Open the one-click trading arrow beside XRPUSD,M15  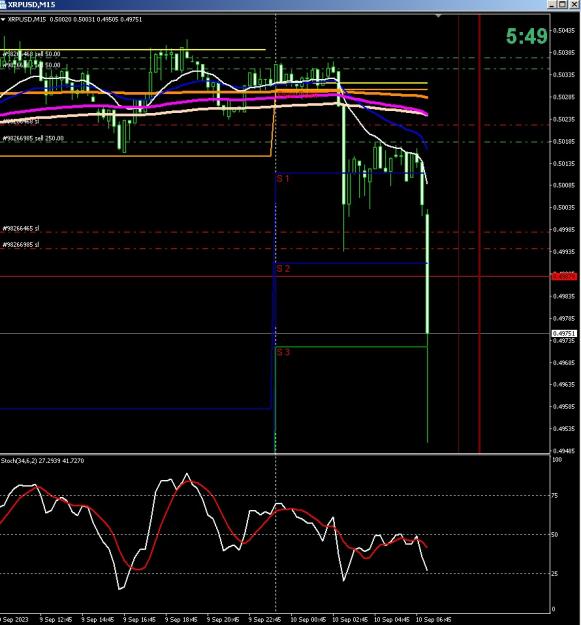click(3, 19)
